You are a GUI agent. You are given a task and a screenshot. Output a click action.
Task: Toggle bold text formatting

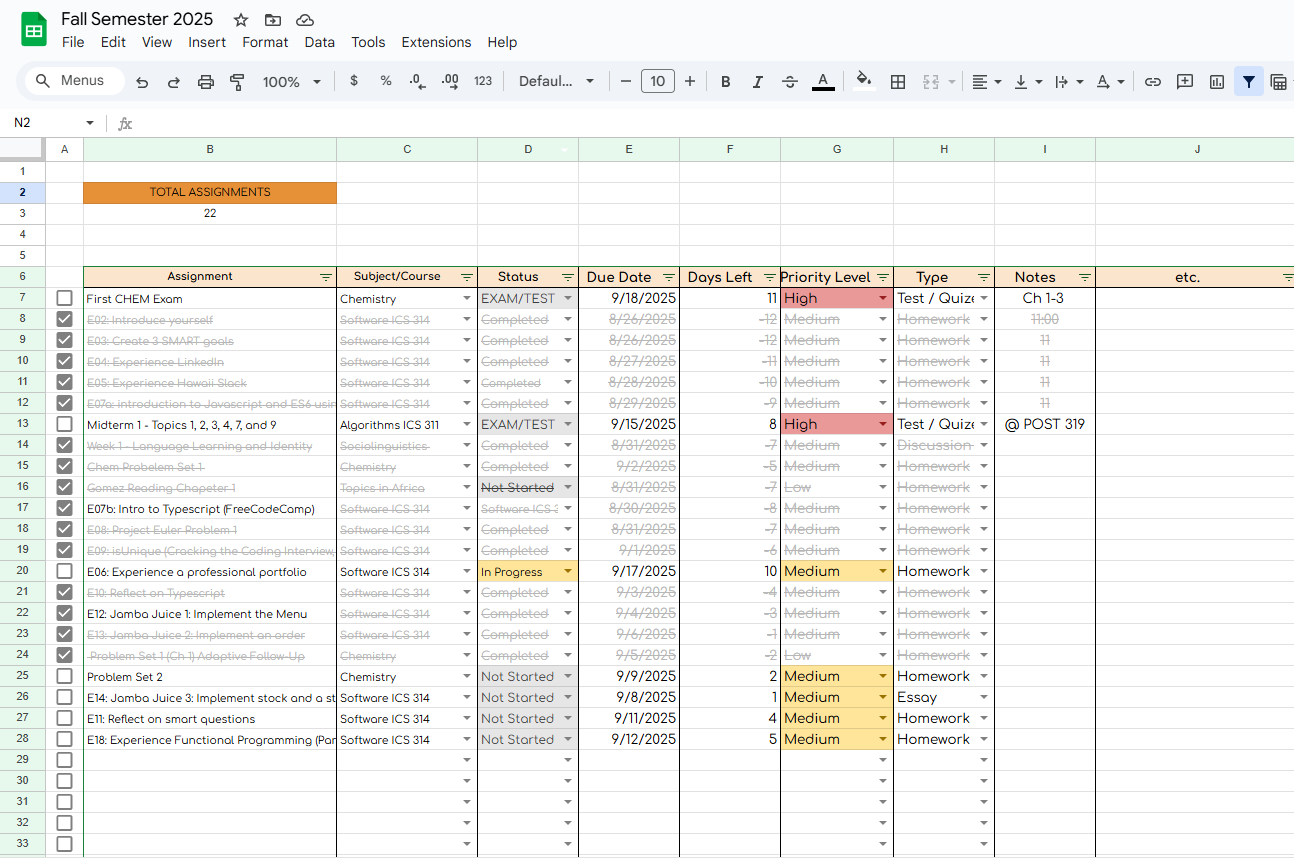(726, 82)
